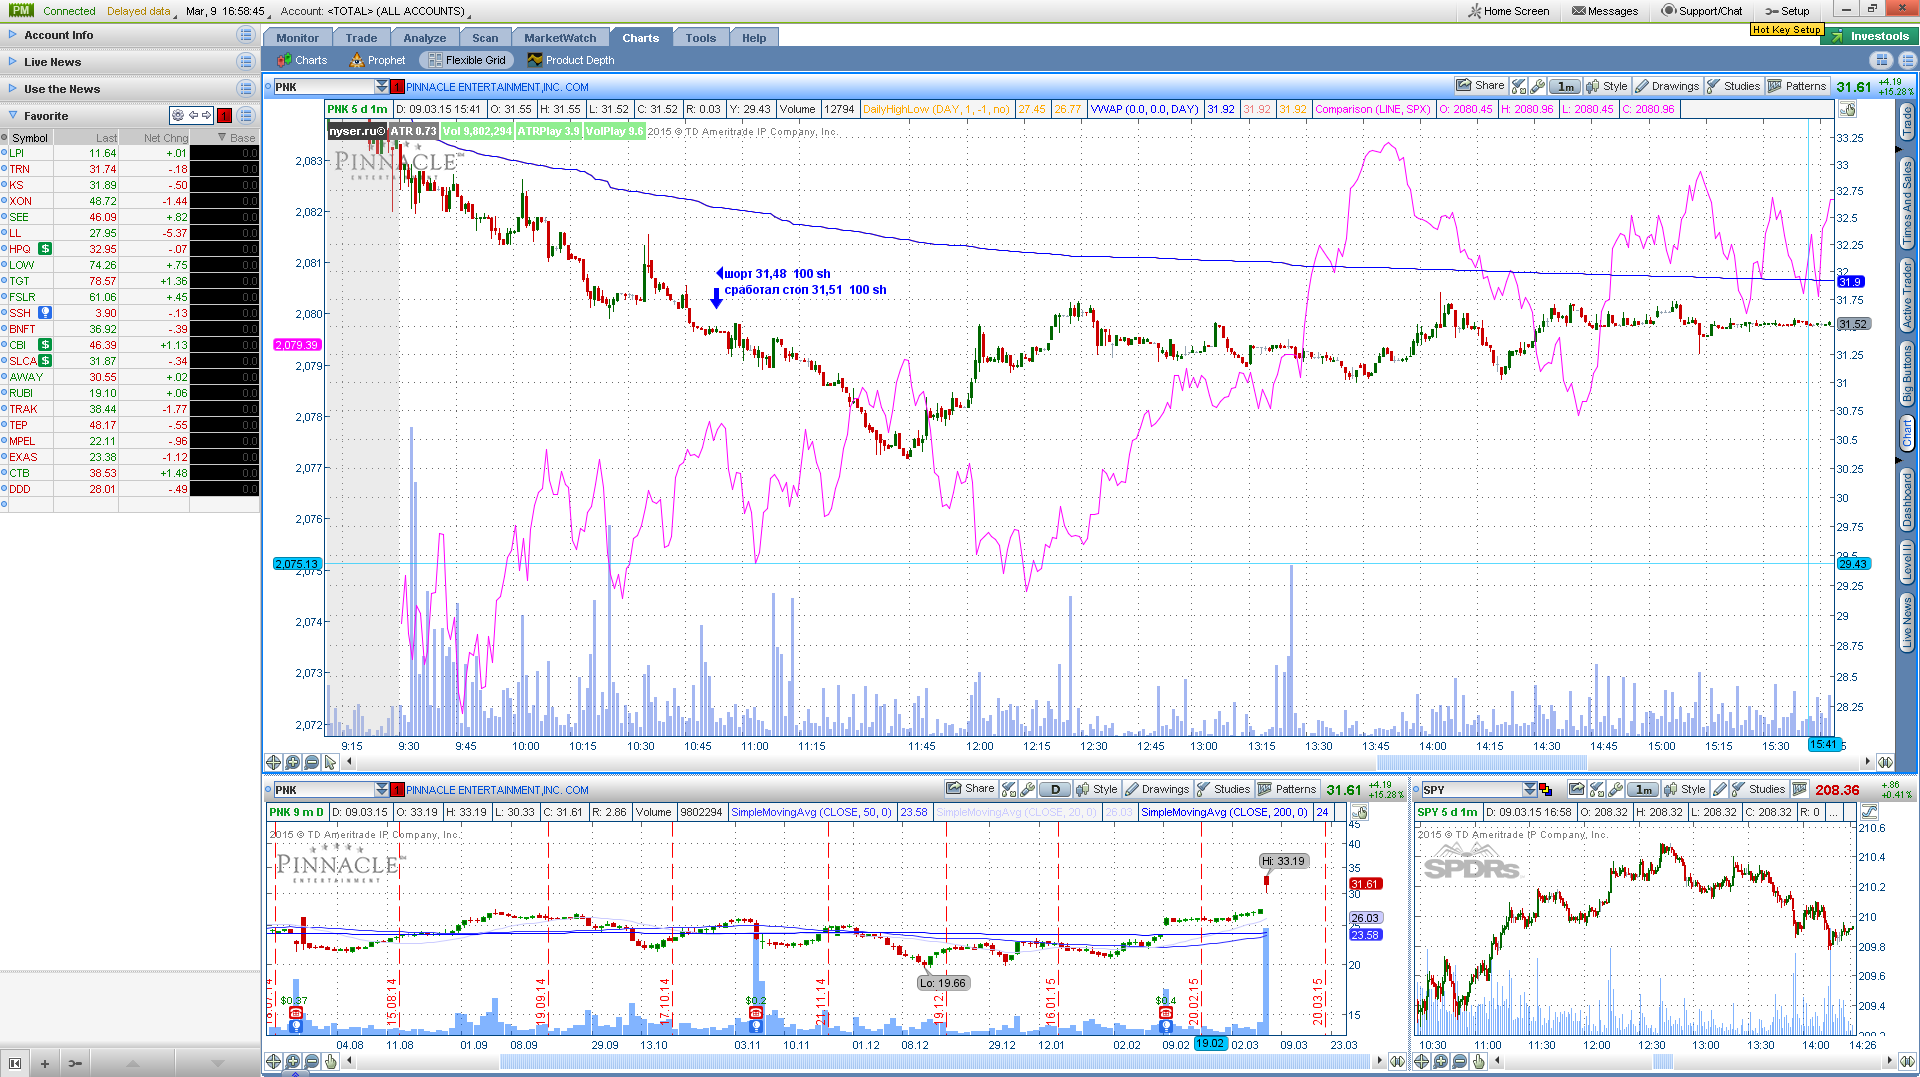
Task: Open the Level II side tab
Action: [1907, 562]
